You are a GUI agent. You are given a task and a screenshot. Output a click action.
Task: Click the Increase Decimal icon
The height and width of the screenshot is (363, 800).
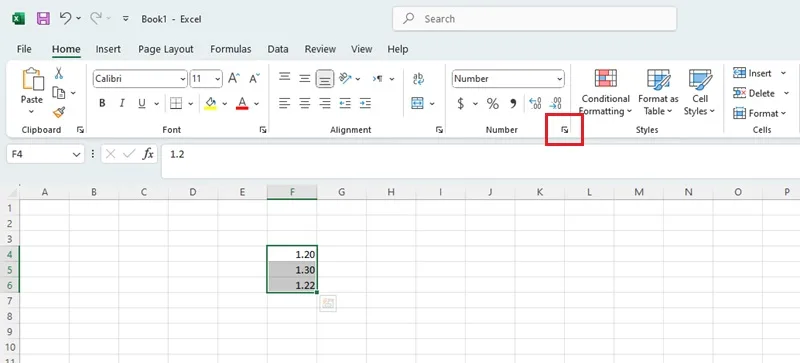[x=535, y=104]
